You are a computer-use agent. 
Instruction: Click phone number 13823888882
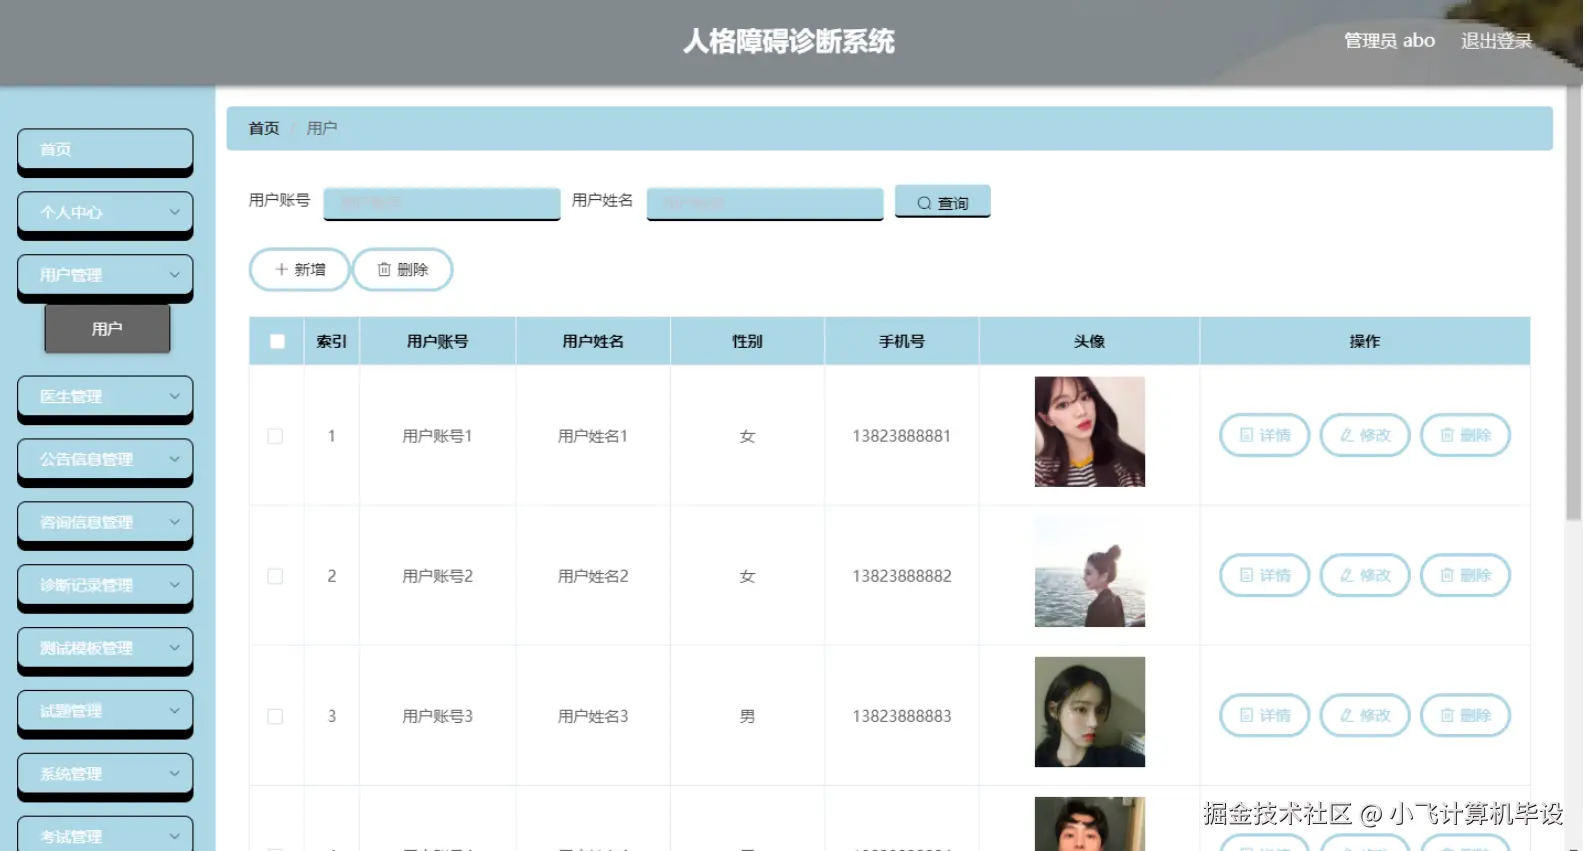pos(901,576)
